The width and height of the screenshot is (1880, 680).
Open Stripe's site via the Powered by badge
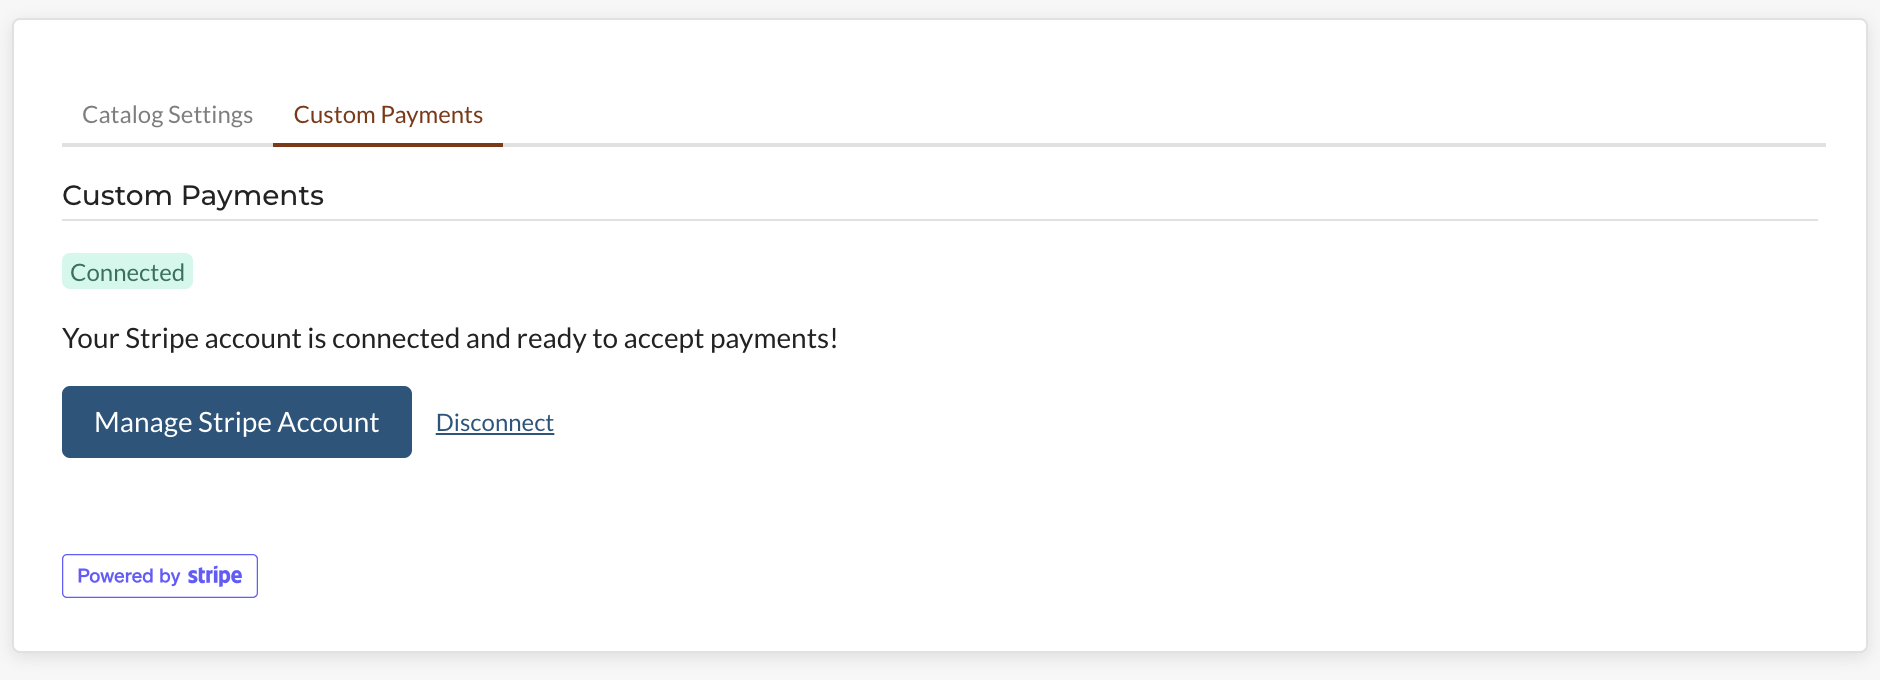(x=159, y=575)
